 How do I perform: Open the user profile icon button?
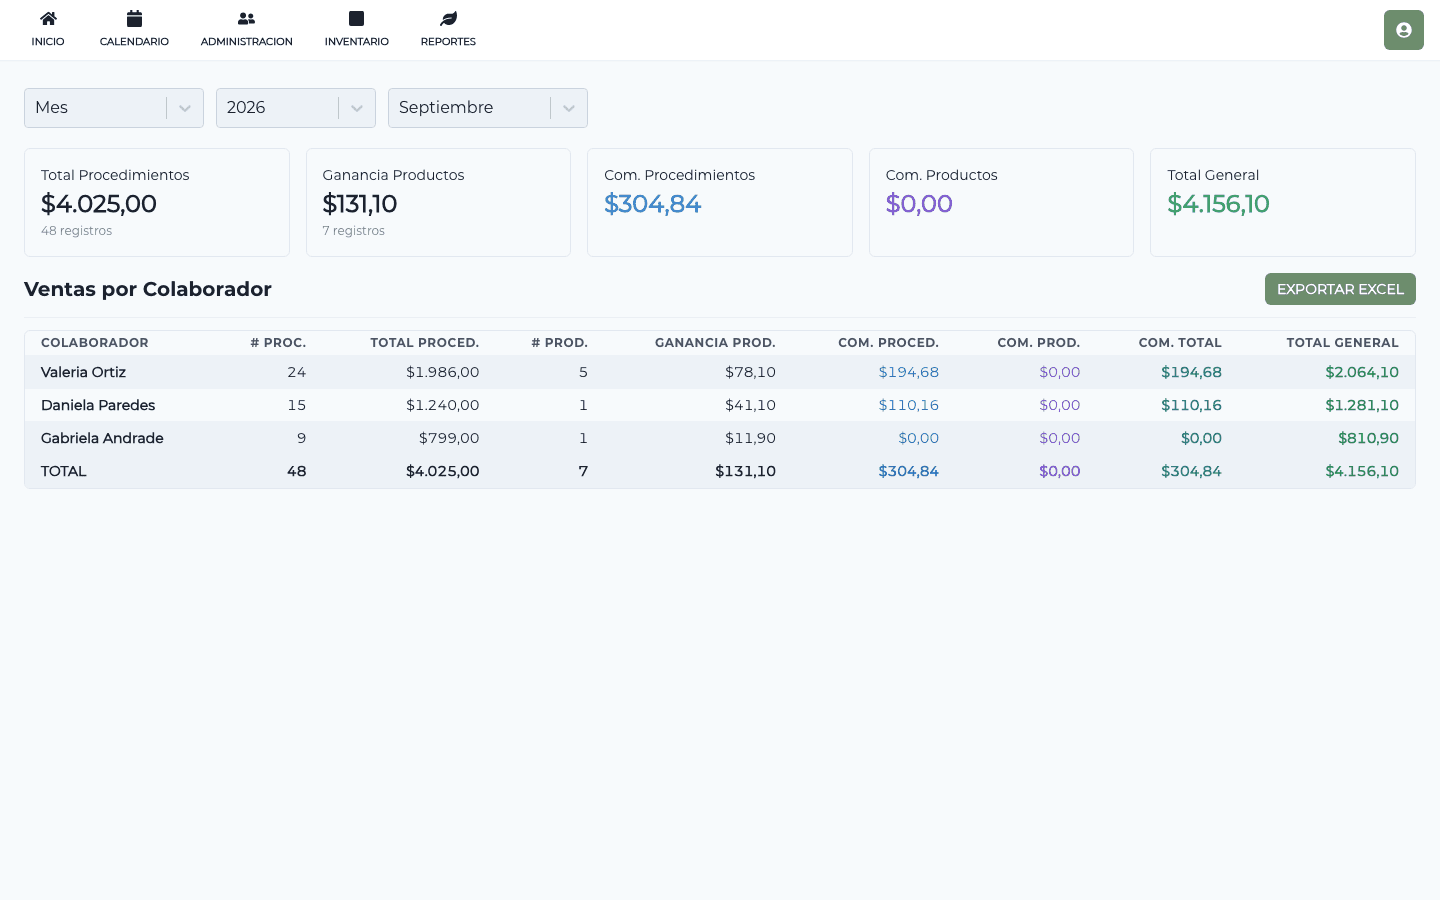tap(1403, 30)
